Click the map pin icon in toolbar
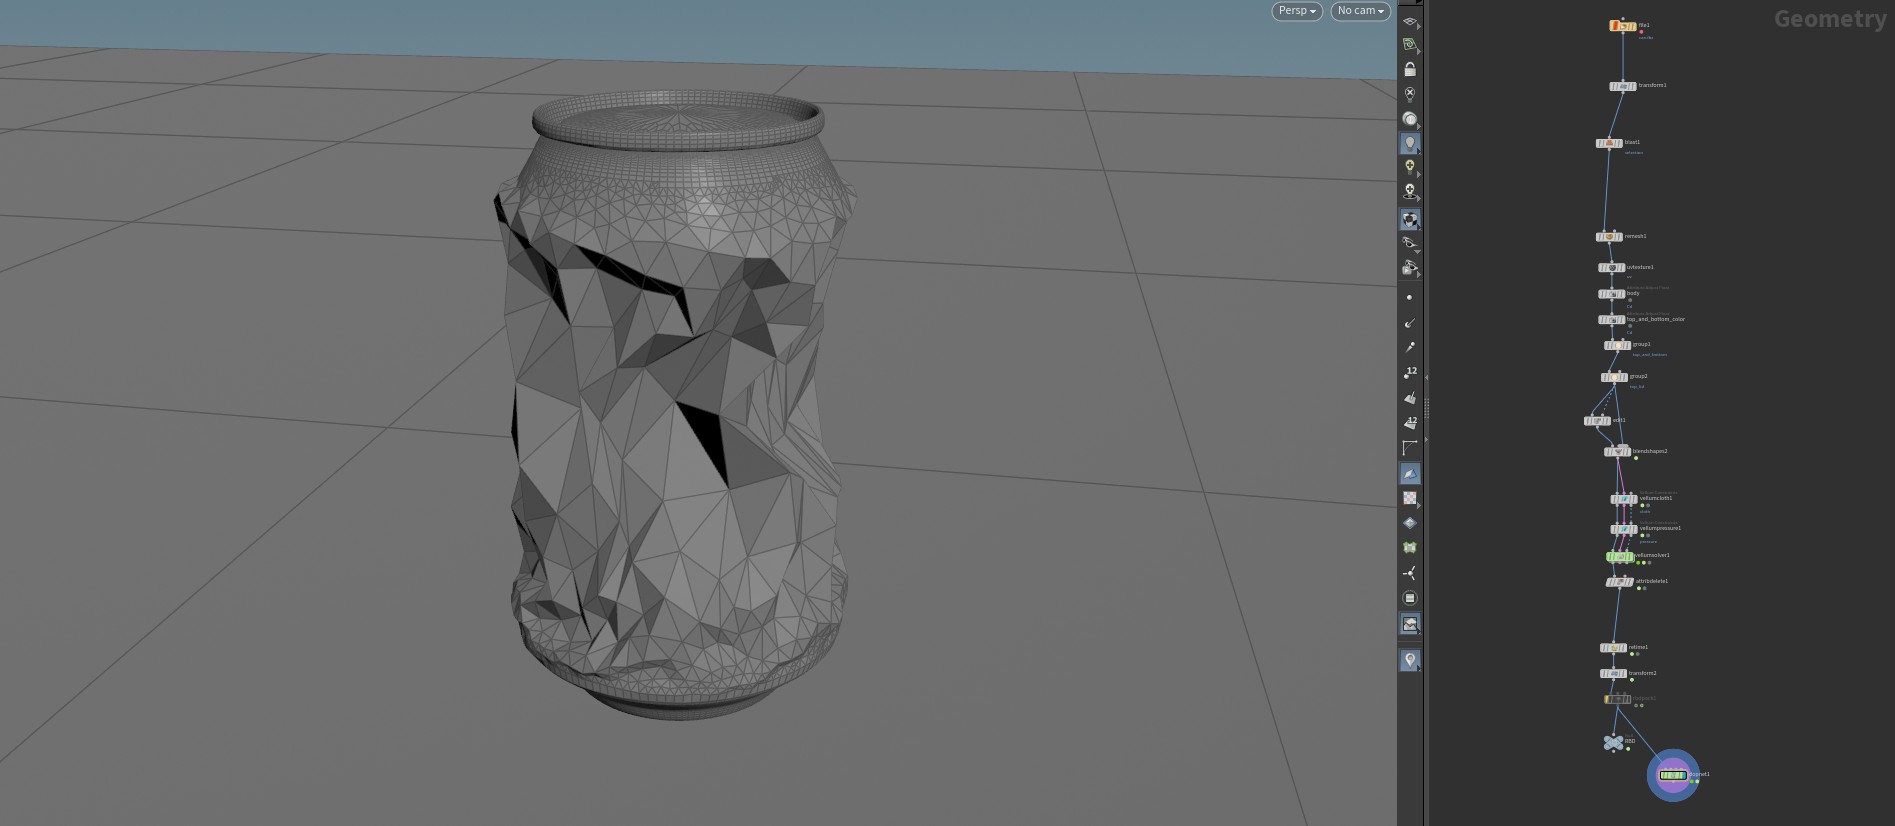The height and width of the screenshot is (826, 1895). click(1410, 660)
